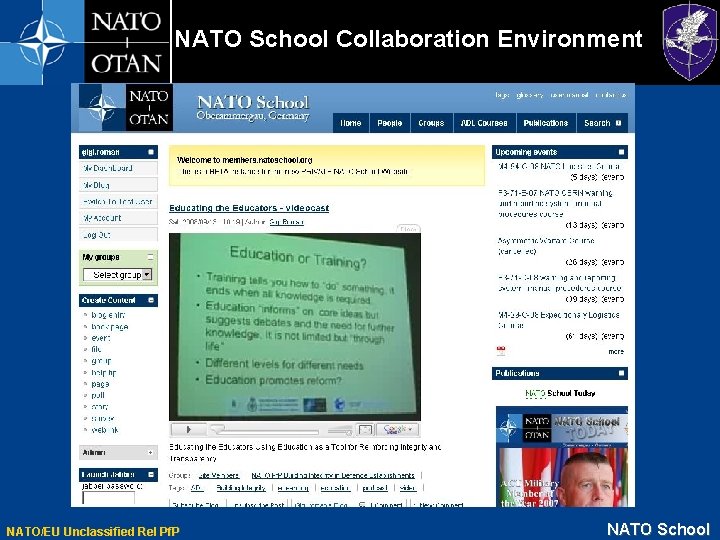Image resolution: width=720 pixels, height=540 pixels.
Task: Open the Publications tab
Action: pyautogui.click(x=546, y=123)
